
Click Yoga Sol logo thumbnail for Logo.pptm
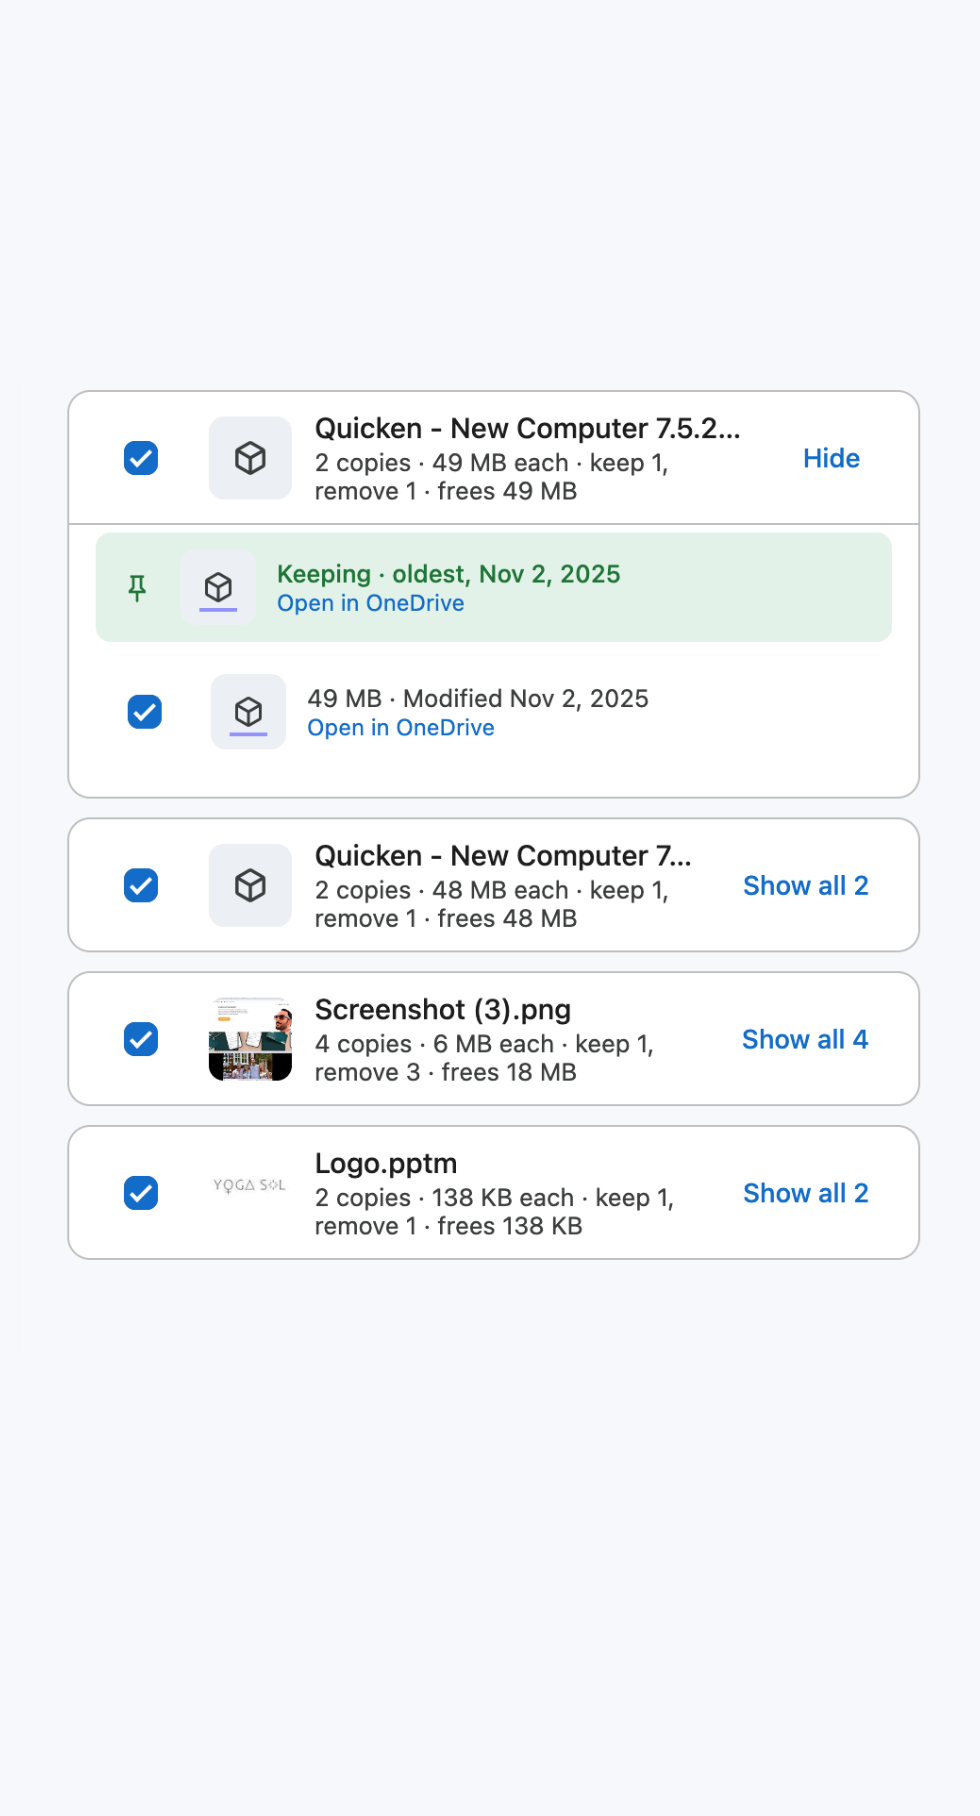250,1185
